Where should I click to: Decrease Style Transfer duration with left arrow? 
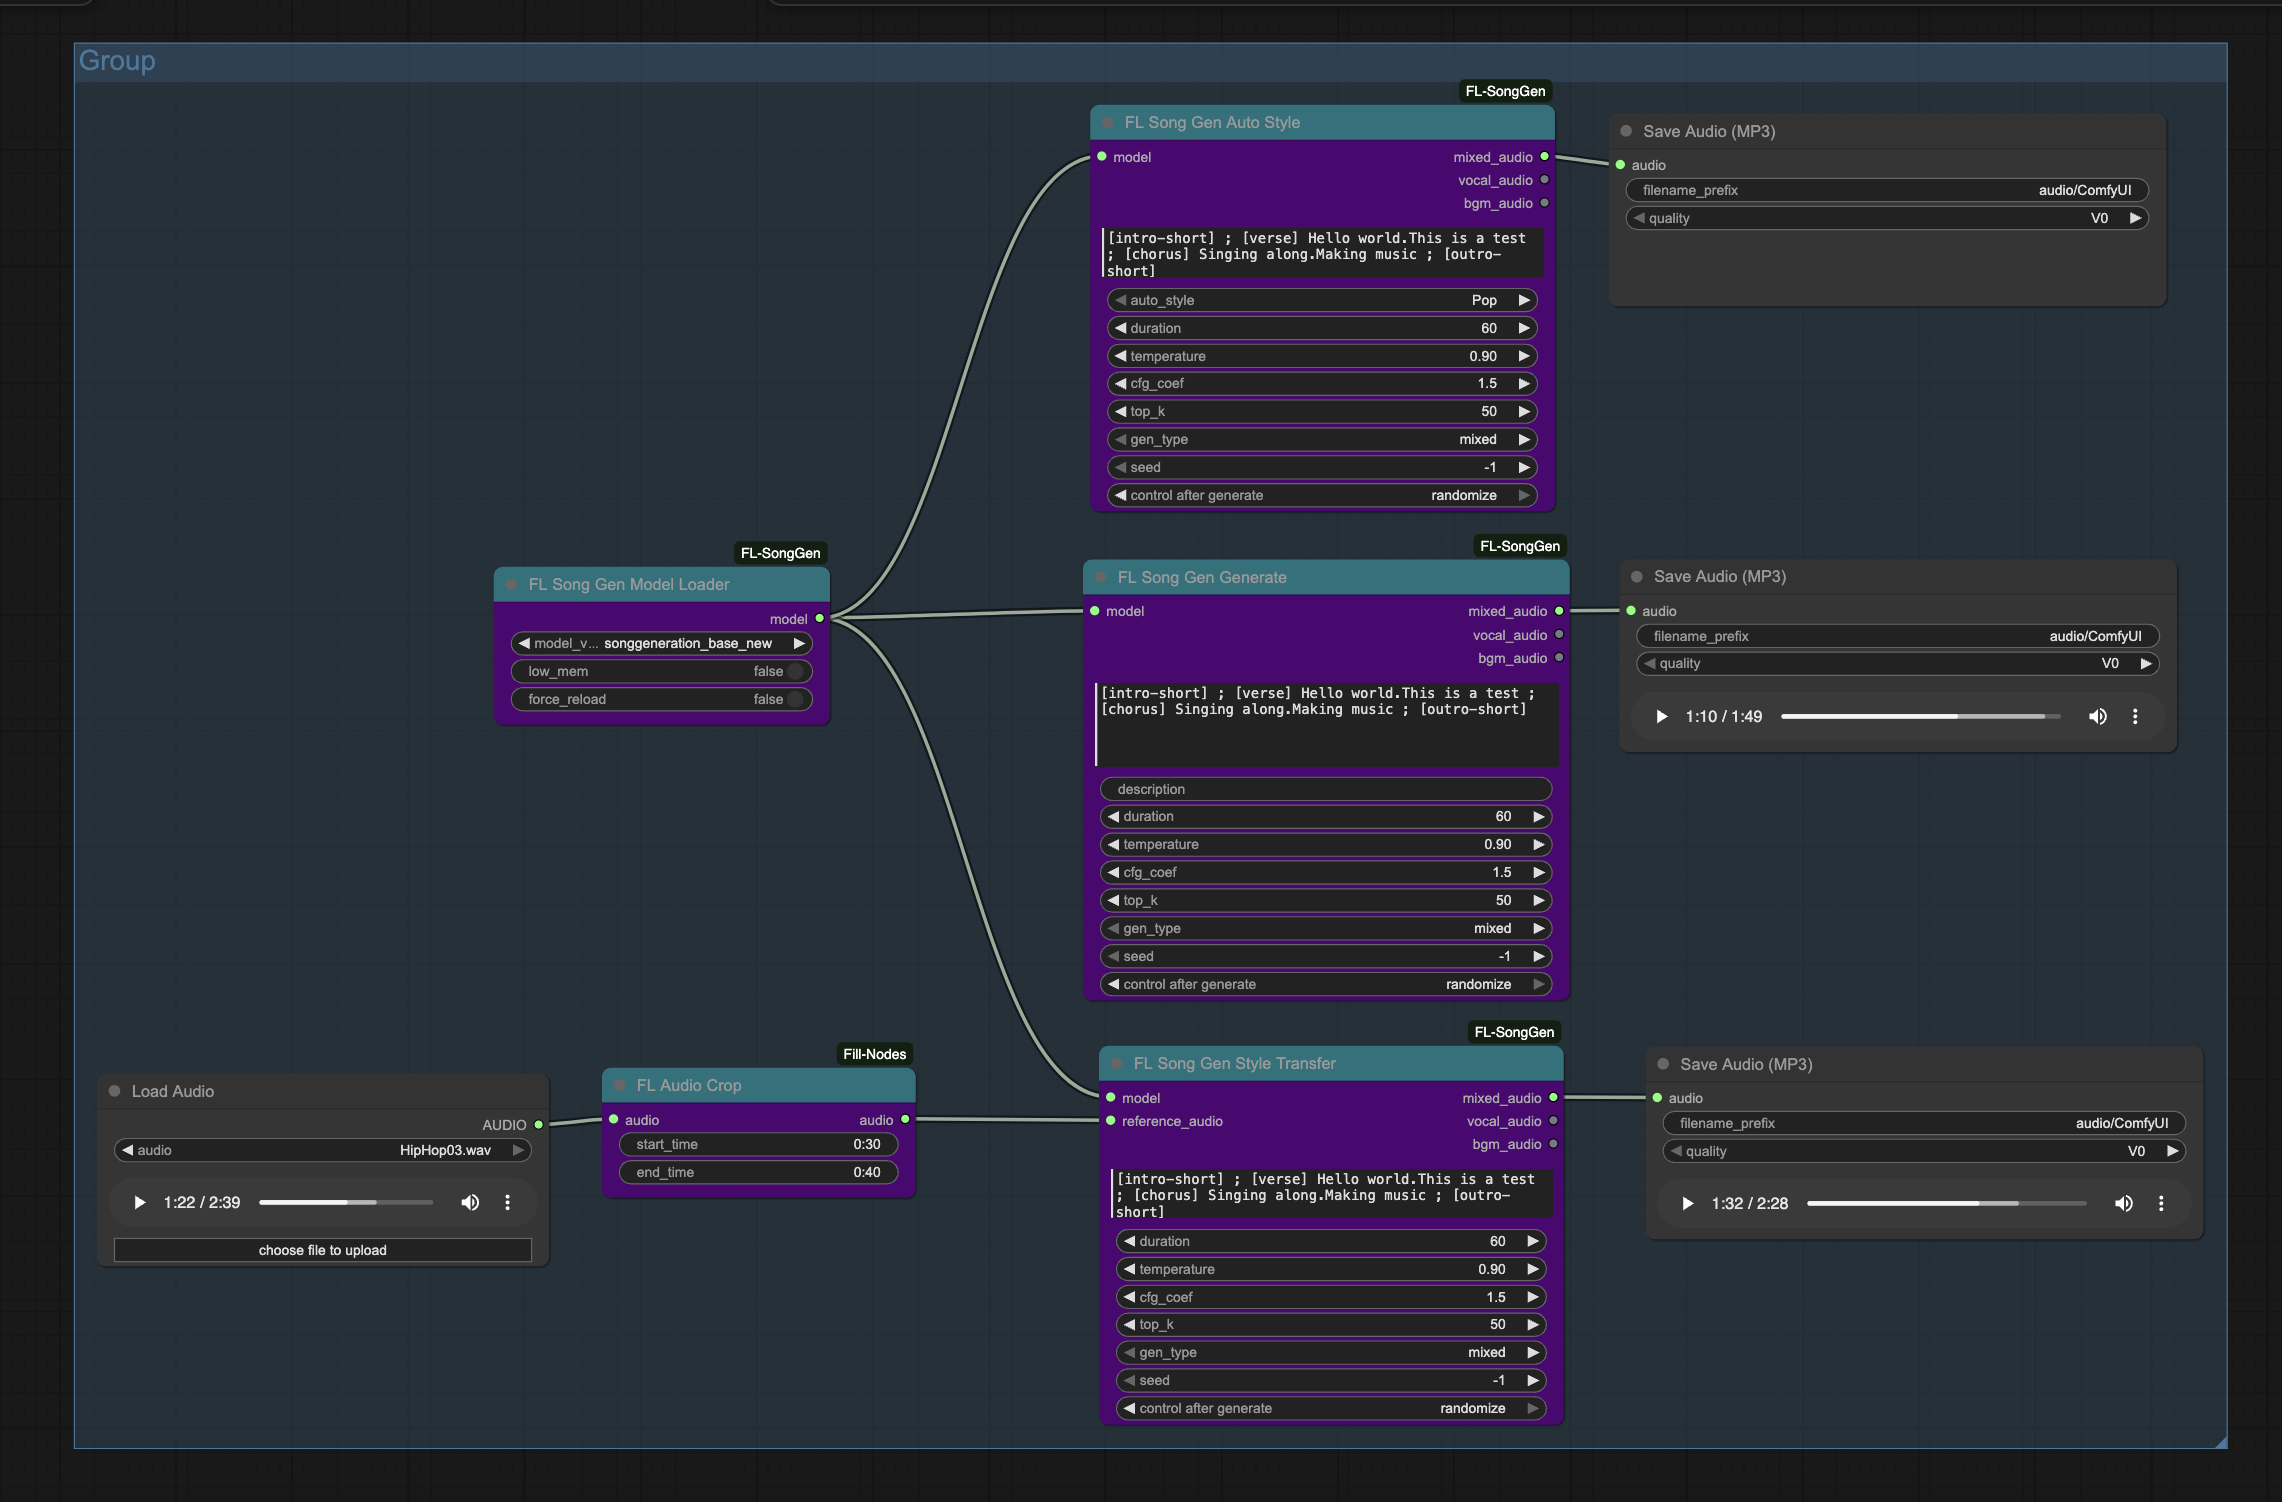point(1129,1241)
